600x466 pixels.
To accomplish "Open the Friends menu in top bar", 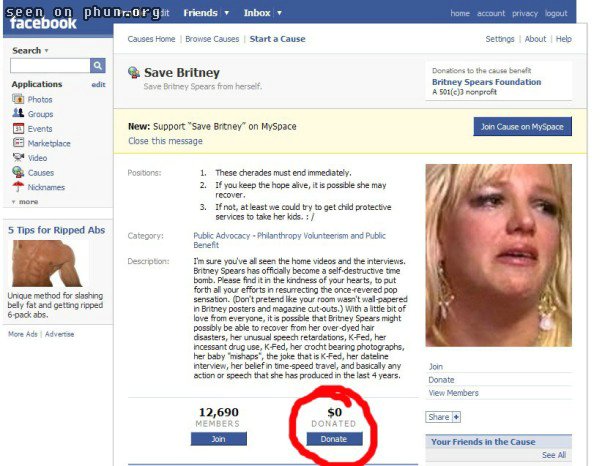I will [201, 13].
